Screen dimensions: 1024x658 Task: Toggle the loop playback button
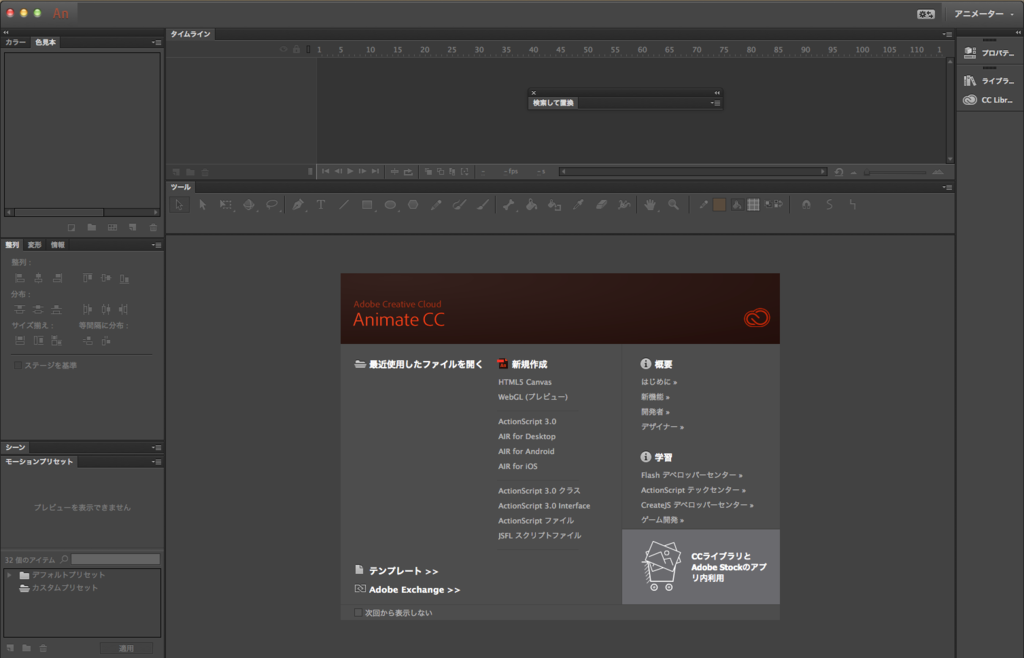tap(408, 172)
